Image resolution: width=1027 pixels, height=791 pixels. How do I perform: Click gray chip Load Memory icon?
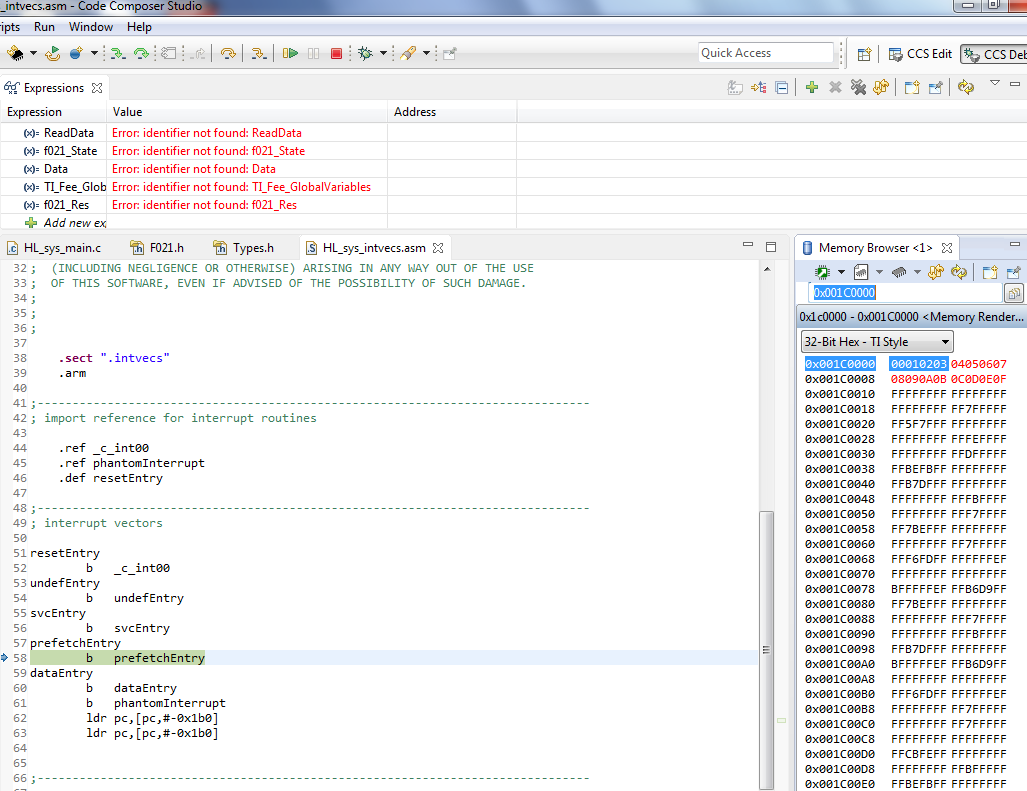(x=899, y=272)
